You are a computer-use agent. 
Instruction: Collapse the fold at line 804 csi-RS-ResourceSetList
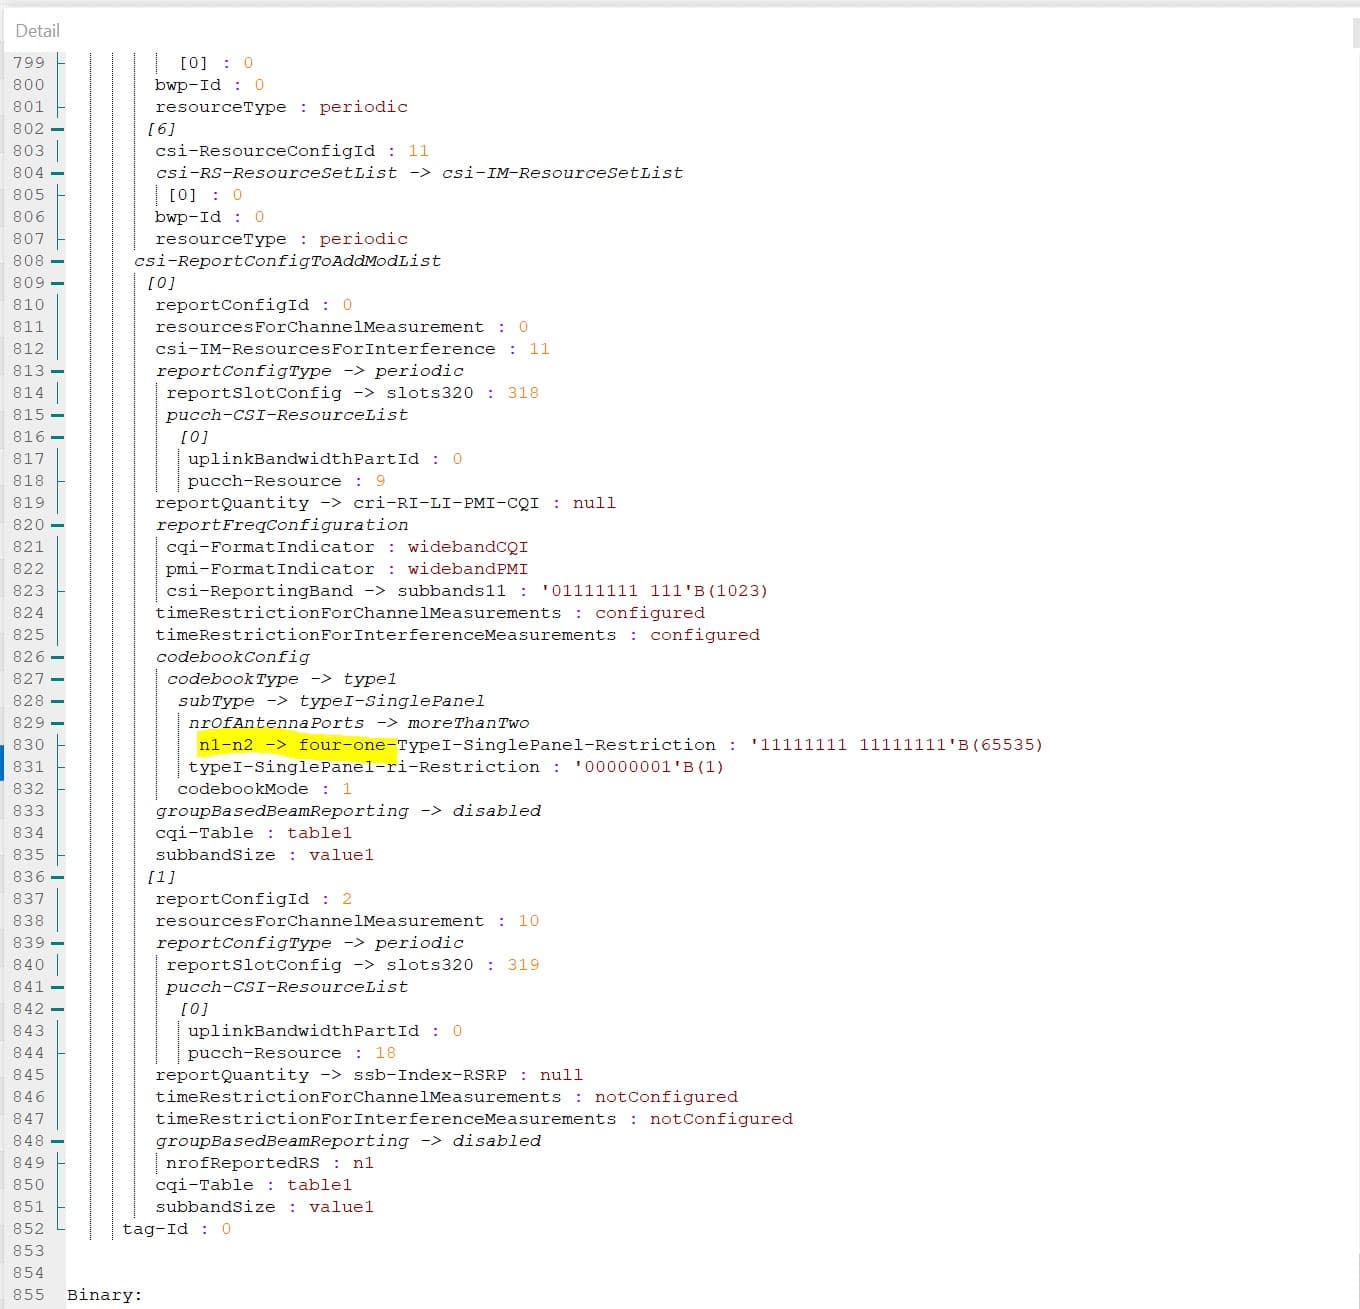pyautogui.click(x=58, y=173)
